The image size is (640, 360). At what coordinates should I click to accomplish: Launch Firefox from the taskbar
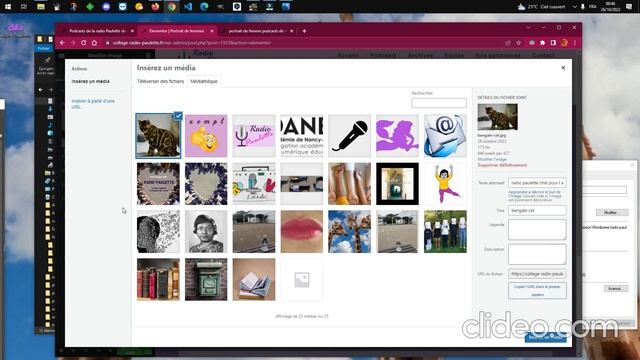click(155, 7)
